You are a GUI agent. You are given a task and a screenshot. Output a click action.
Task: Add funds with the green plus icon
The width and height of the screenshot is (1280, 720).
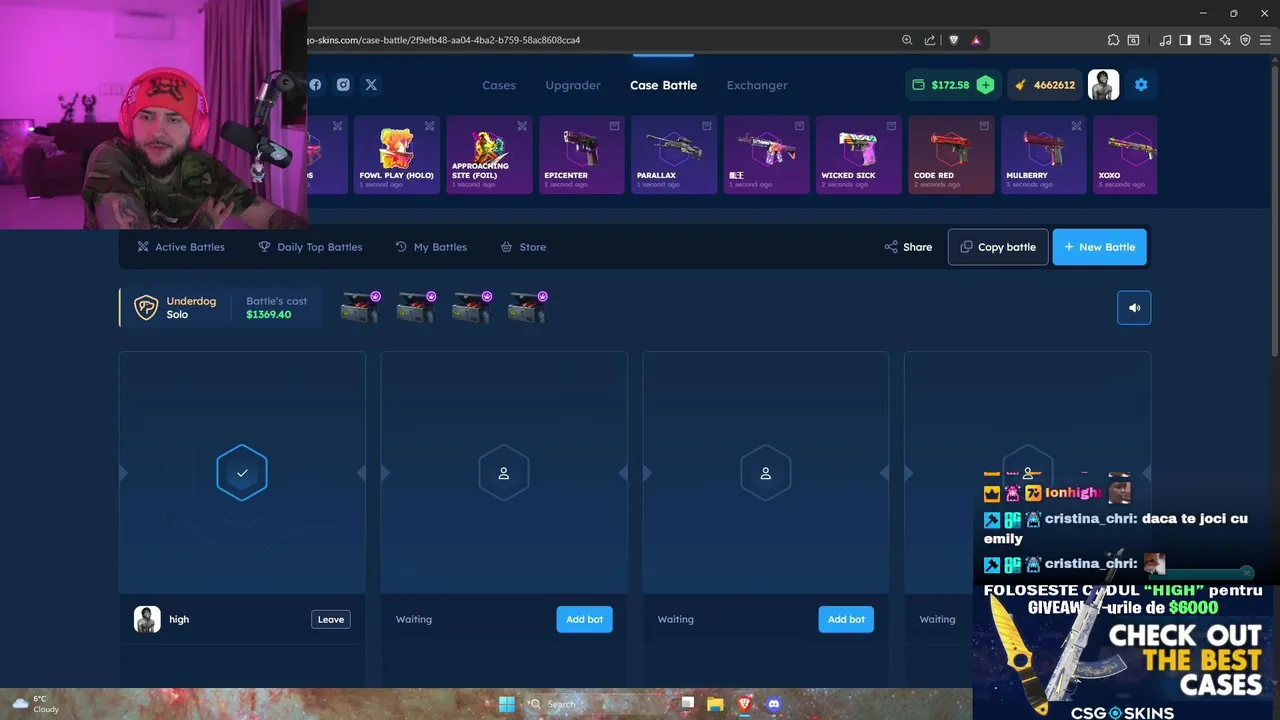[985, 85]
